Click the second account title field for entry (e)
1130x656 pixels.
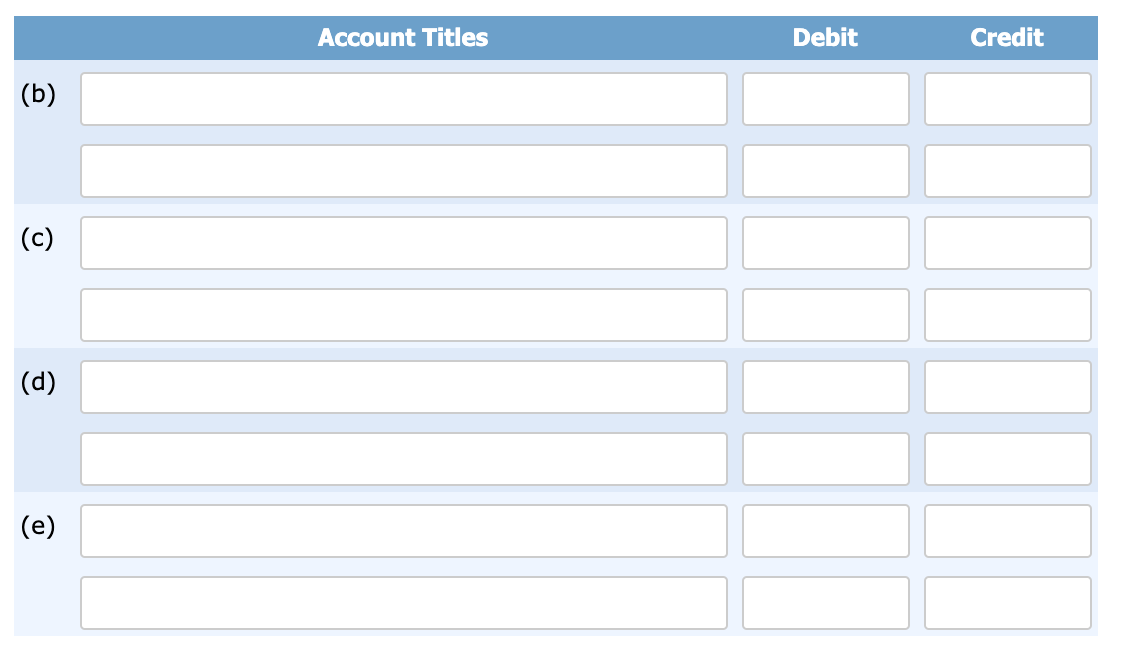coord(403,602)
